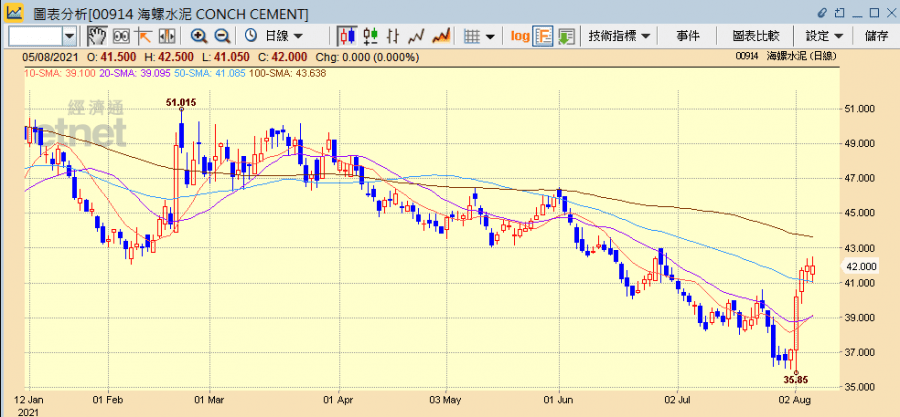Select the hand pan tool
This screenshot has width=900, height=417.
point(97,36)
